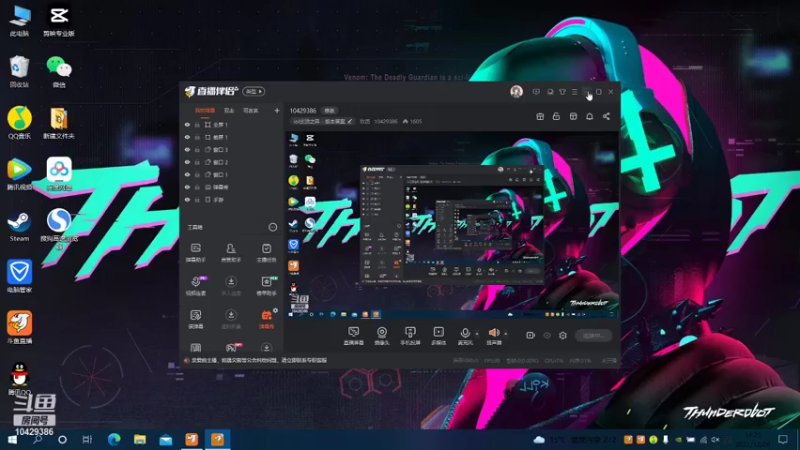Screen dimensions: 800x450
Task: Hide the 截屏 1 source via its eye icon
Action: 187,137
